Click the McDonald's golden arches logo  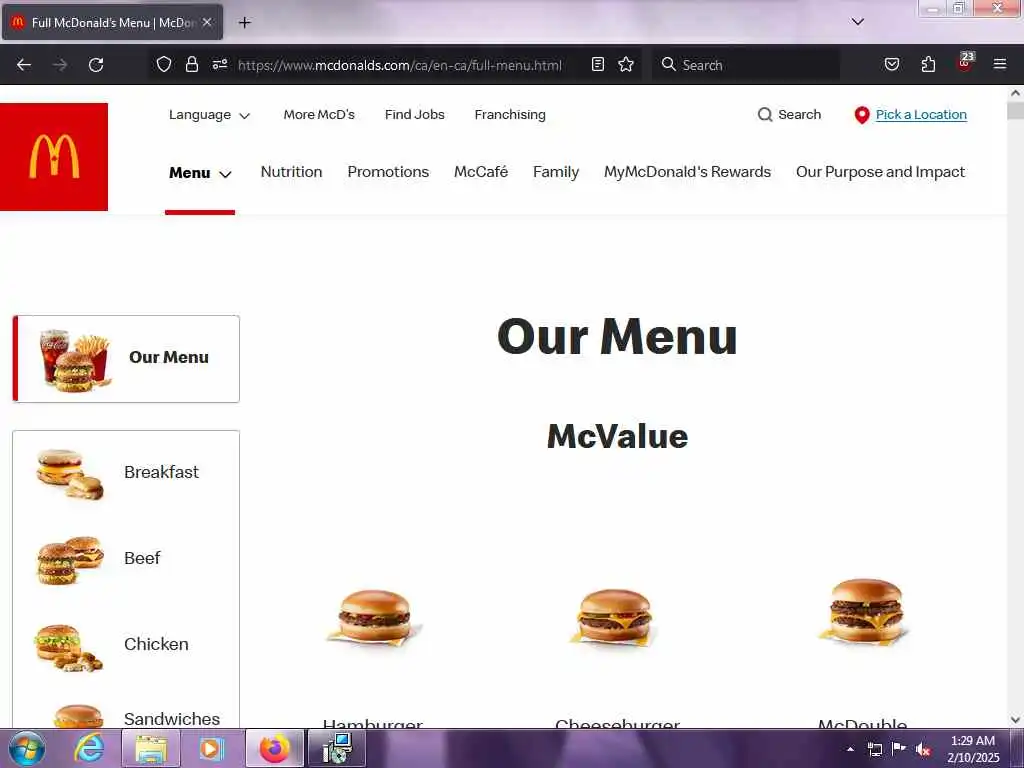pos(54,157)
